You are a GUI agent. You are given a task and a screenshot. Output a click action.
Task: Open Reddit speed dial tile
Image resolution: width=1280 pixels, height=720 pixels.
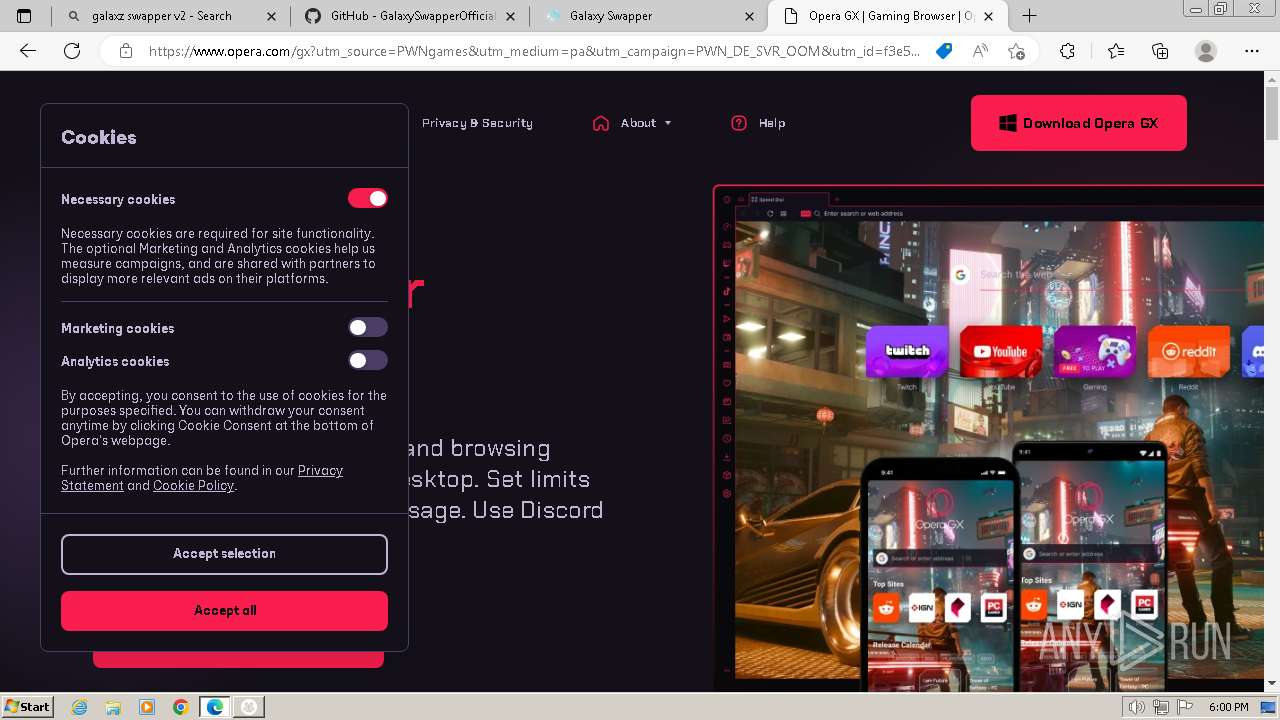pyautogui.click(x=1188, y=352)
